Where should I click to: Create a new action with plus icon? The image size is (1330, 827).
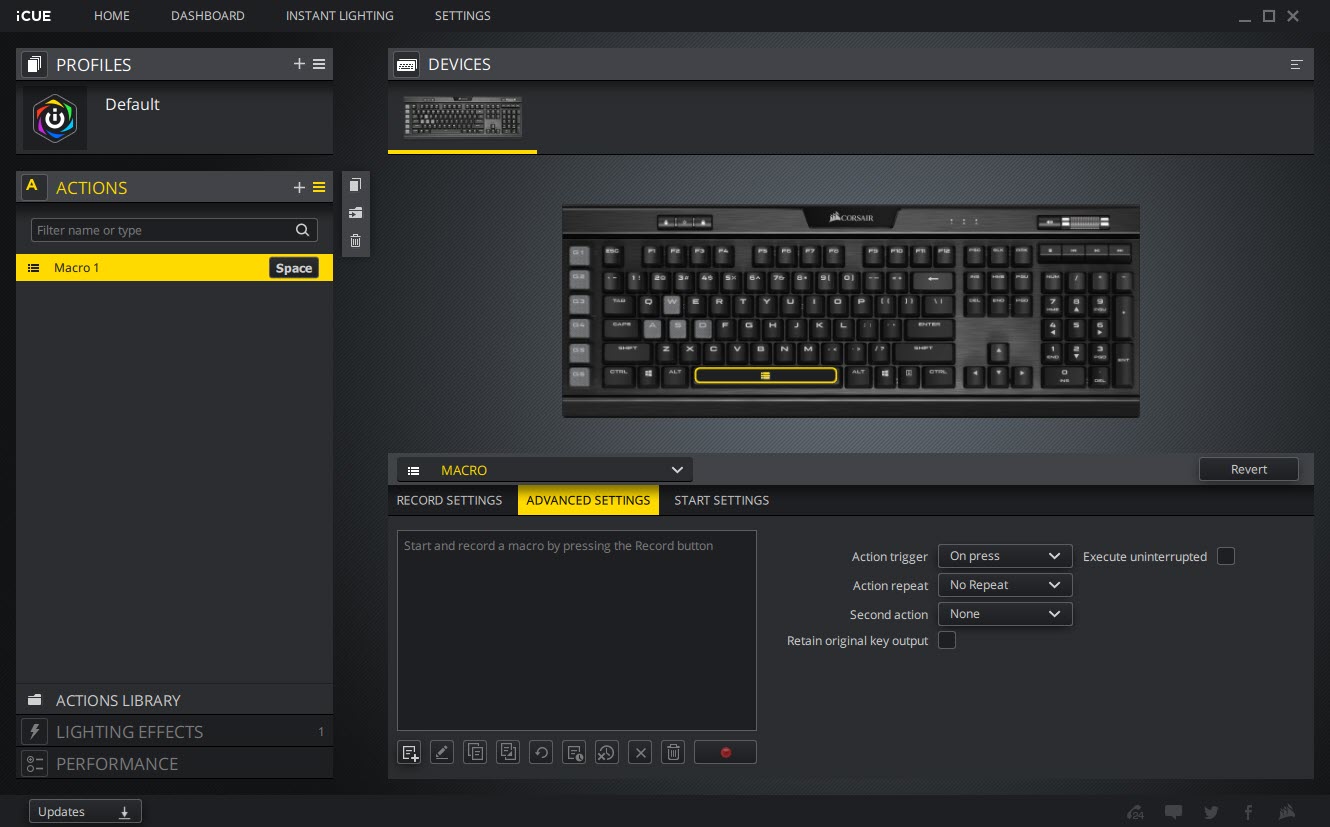[x=299, y=187]
